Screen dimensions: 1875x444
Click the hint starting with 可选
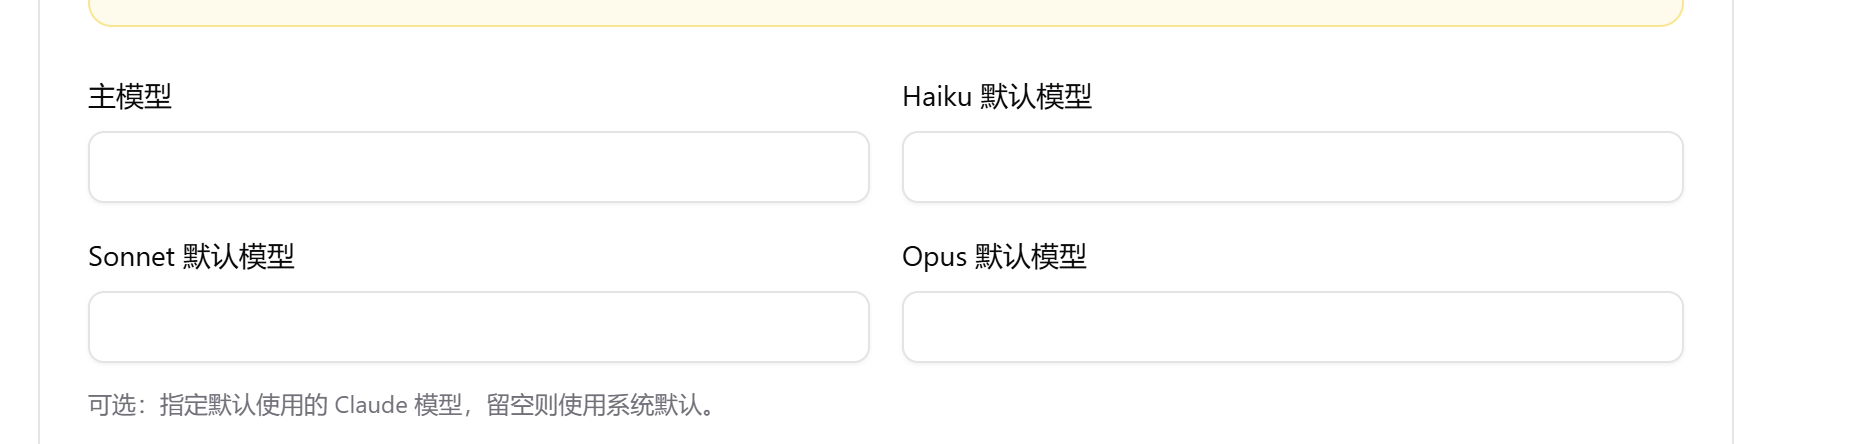point(401,405)
